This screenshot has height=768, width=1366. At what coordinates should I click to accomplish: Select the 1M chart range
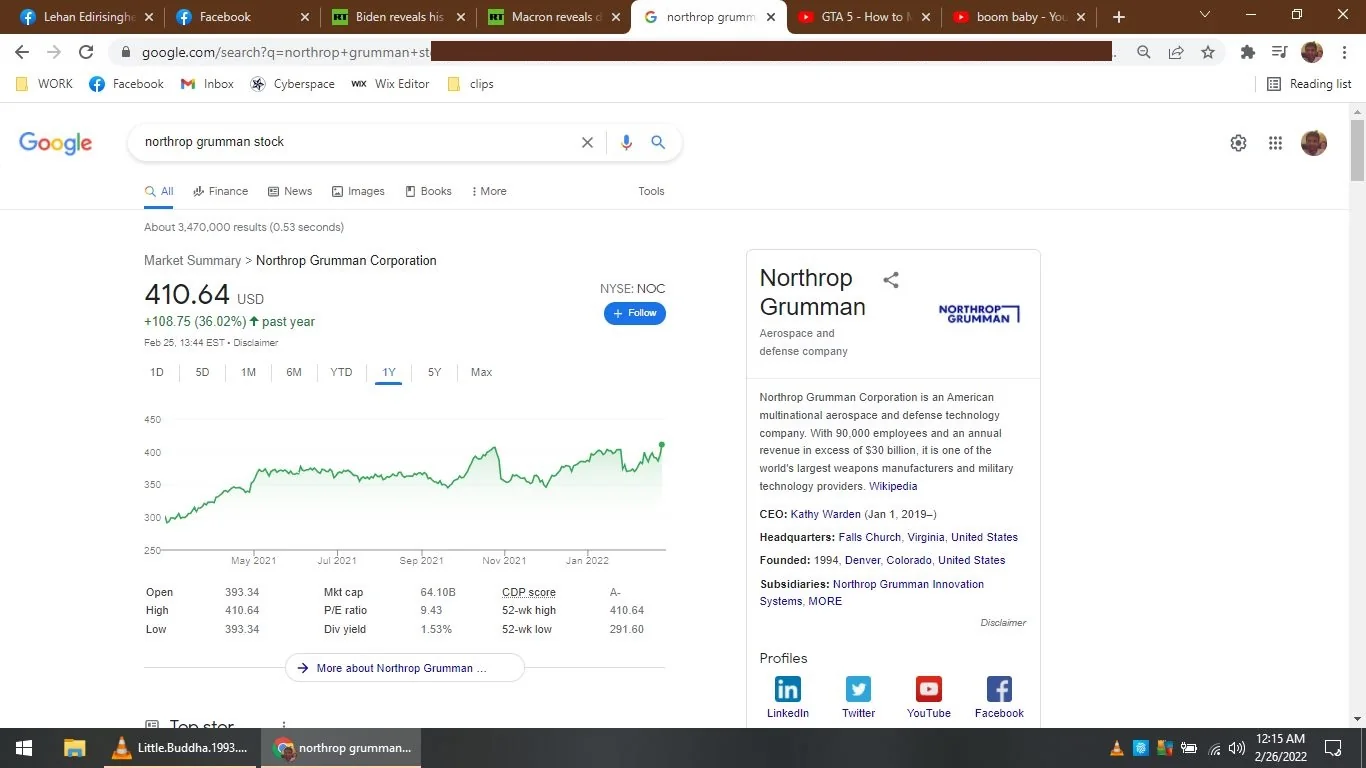pyautogui.click(x=248, y=372)
